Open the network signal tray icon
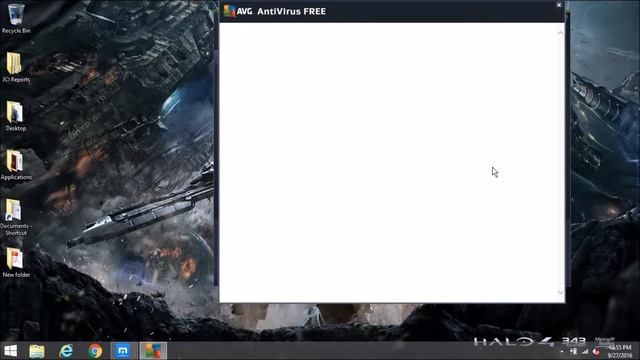This screenshot has height=360, width=640. (x=585, y=351)
